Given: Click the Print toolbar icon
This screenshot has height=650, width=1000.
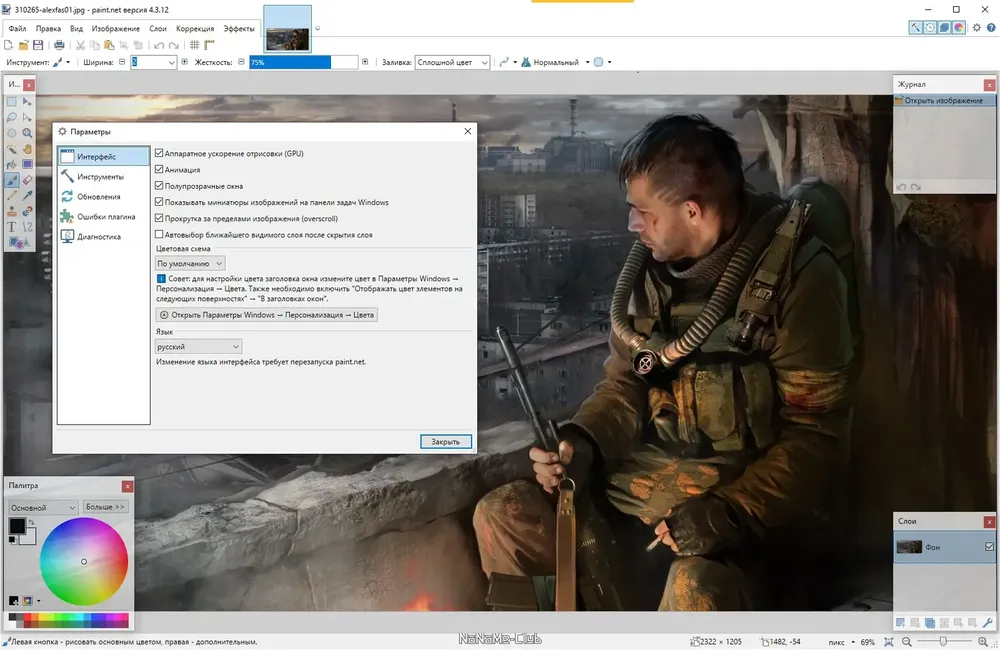Looking at the screenshot, I should [59, 45].
